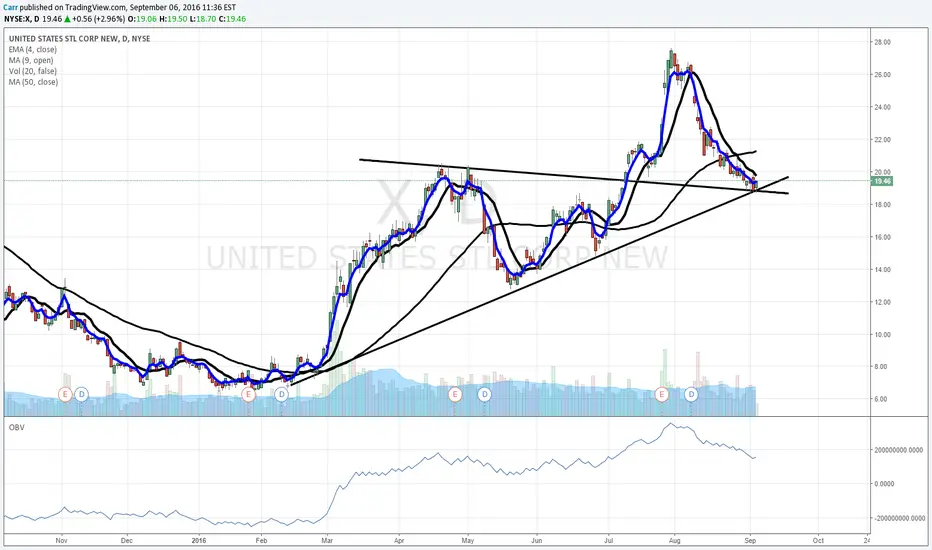Select the 10.00 price axis label
932x550 pixels.
pos(882,335)
